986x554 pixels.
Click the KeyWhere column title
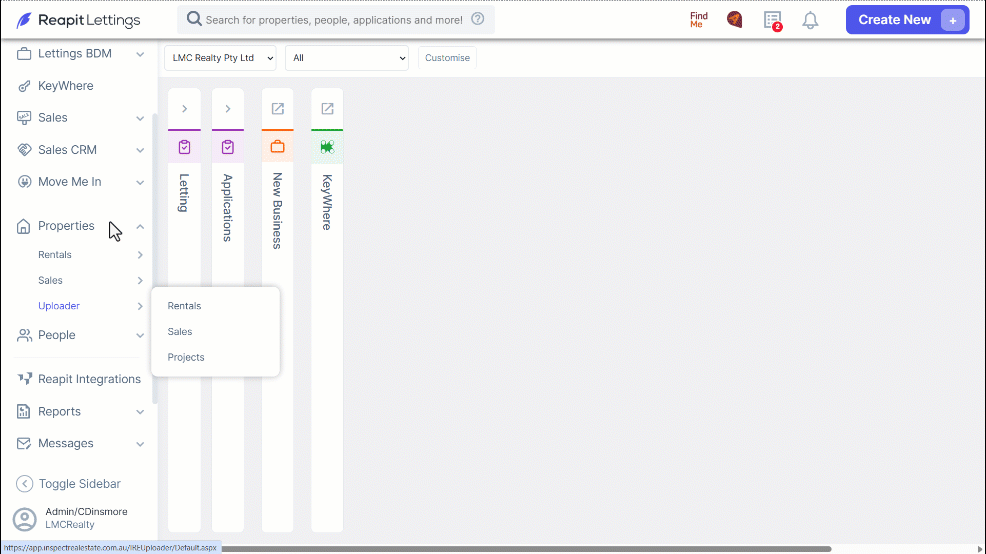click(x=327, y=202)
